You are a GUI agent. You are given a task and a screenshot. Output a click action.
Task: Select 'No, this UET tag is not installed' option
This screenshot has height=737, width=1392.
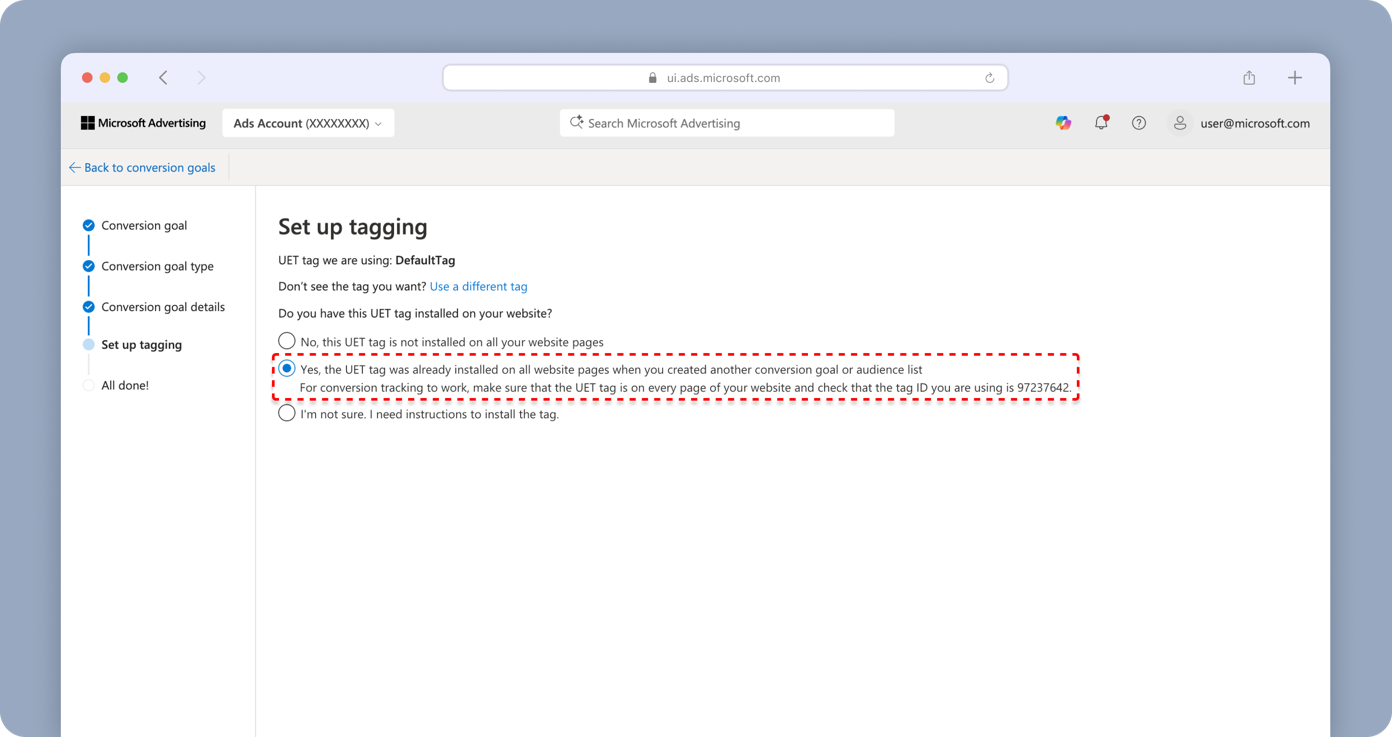click(287, 342)
